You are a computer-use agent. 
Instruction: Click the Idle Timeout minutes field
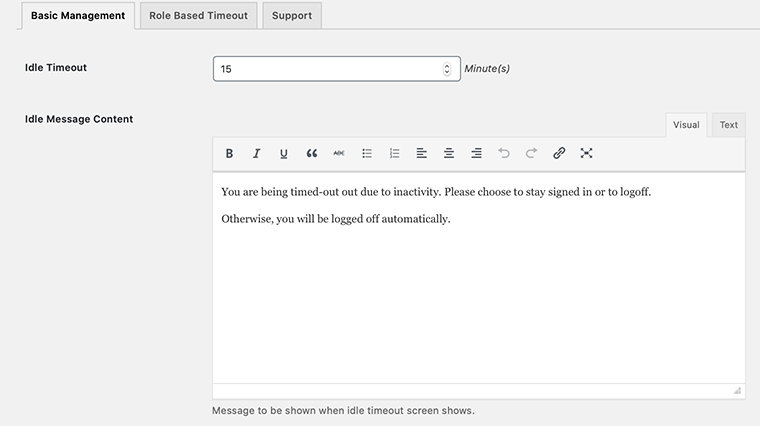tap(337, 69)
